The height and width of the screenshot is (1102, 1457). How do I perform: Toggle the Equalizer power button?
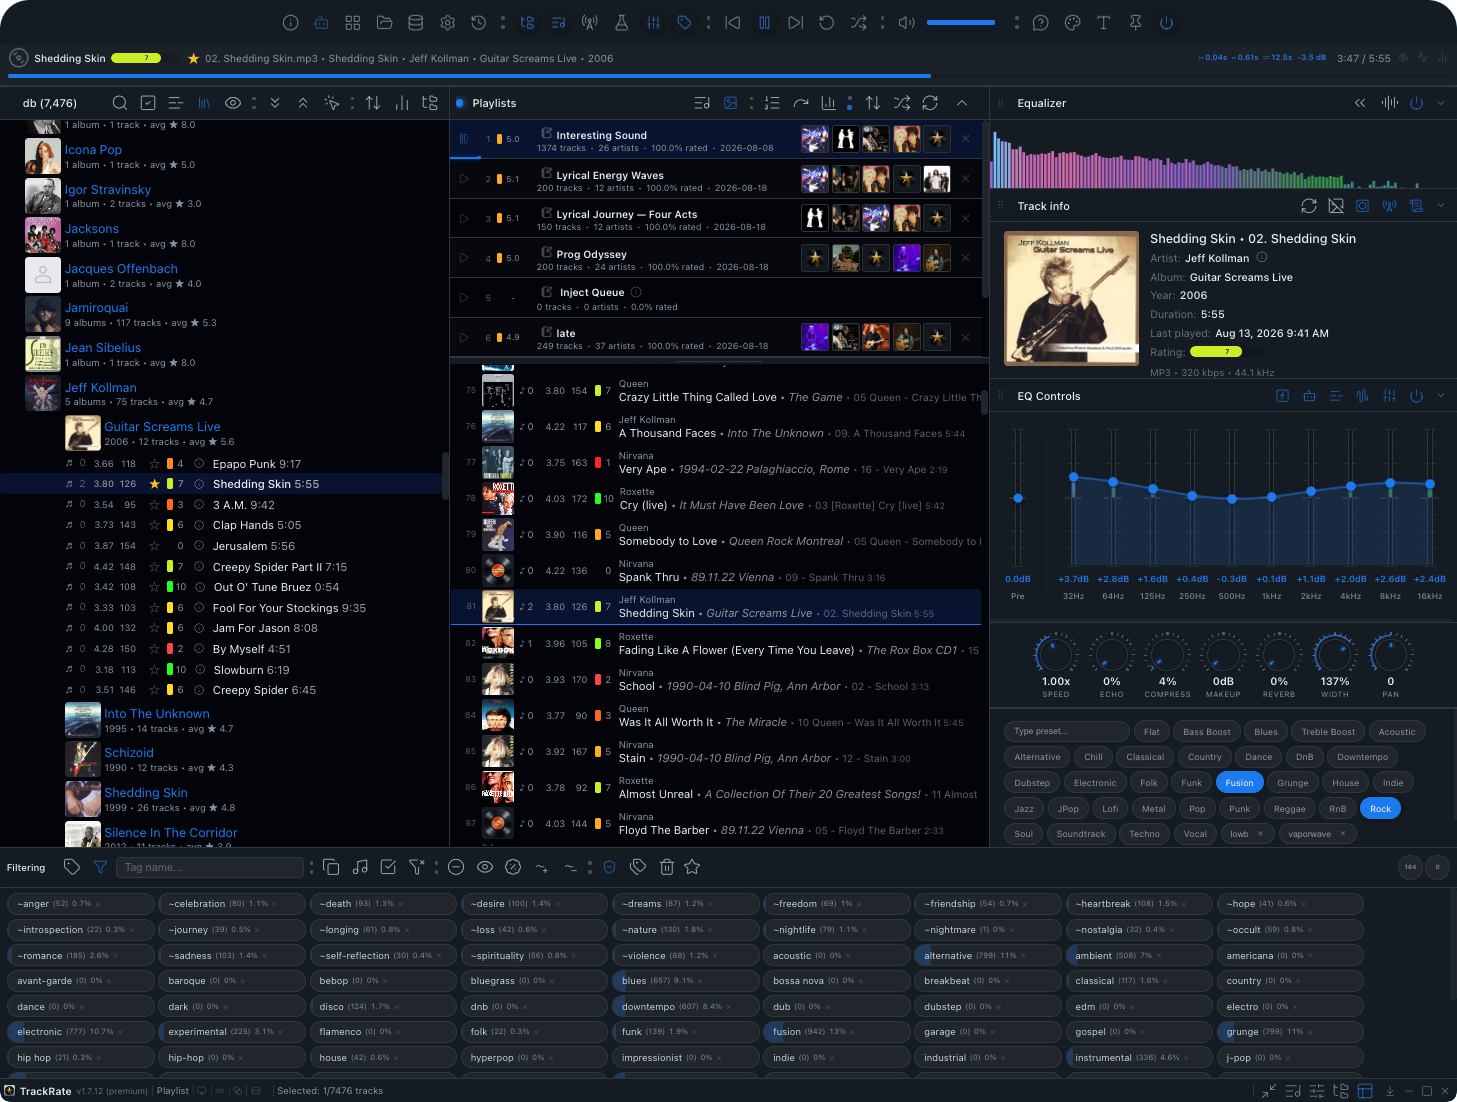[1416, 103]
